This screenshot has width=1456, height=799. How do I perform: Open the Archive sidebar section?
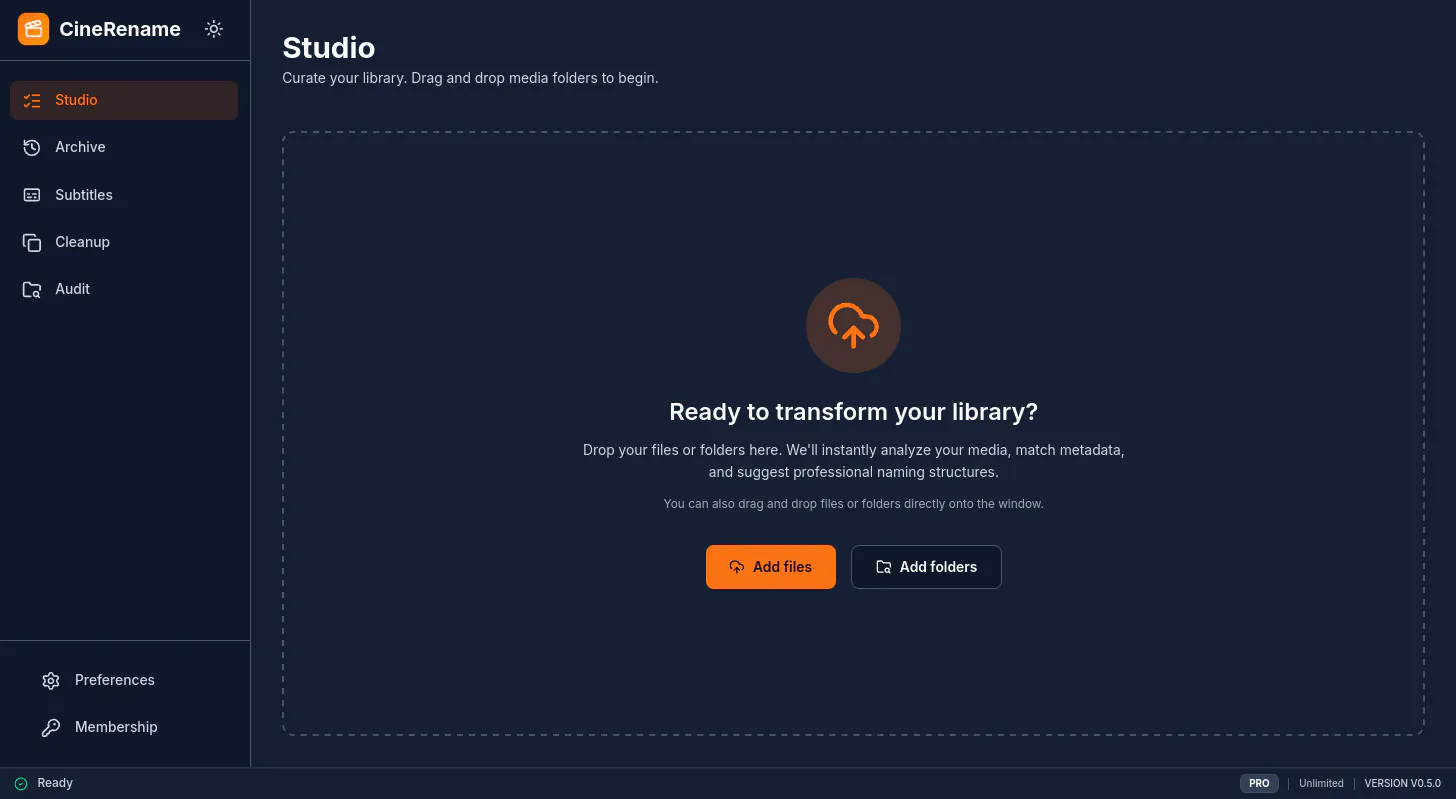click(x=124, y=147)
